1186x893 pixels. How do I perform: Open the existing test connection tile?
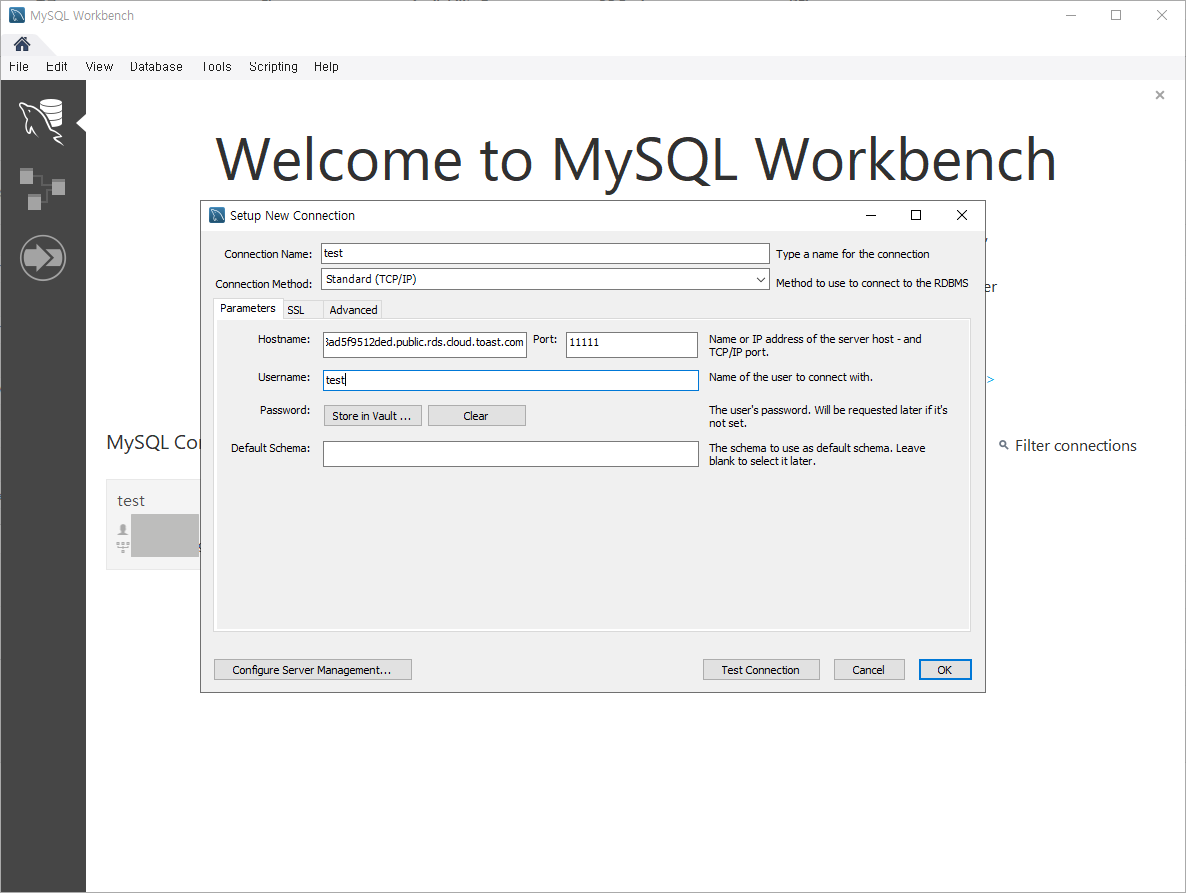click(x=153, y=524)
